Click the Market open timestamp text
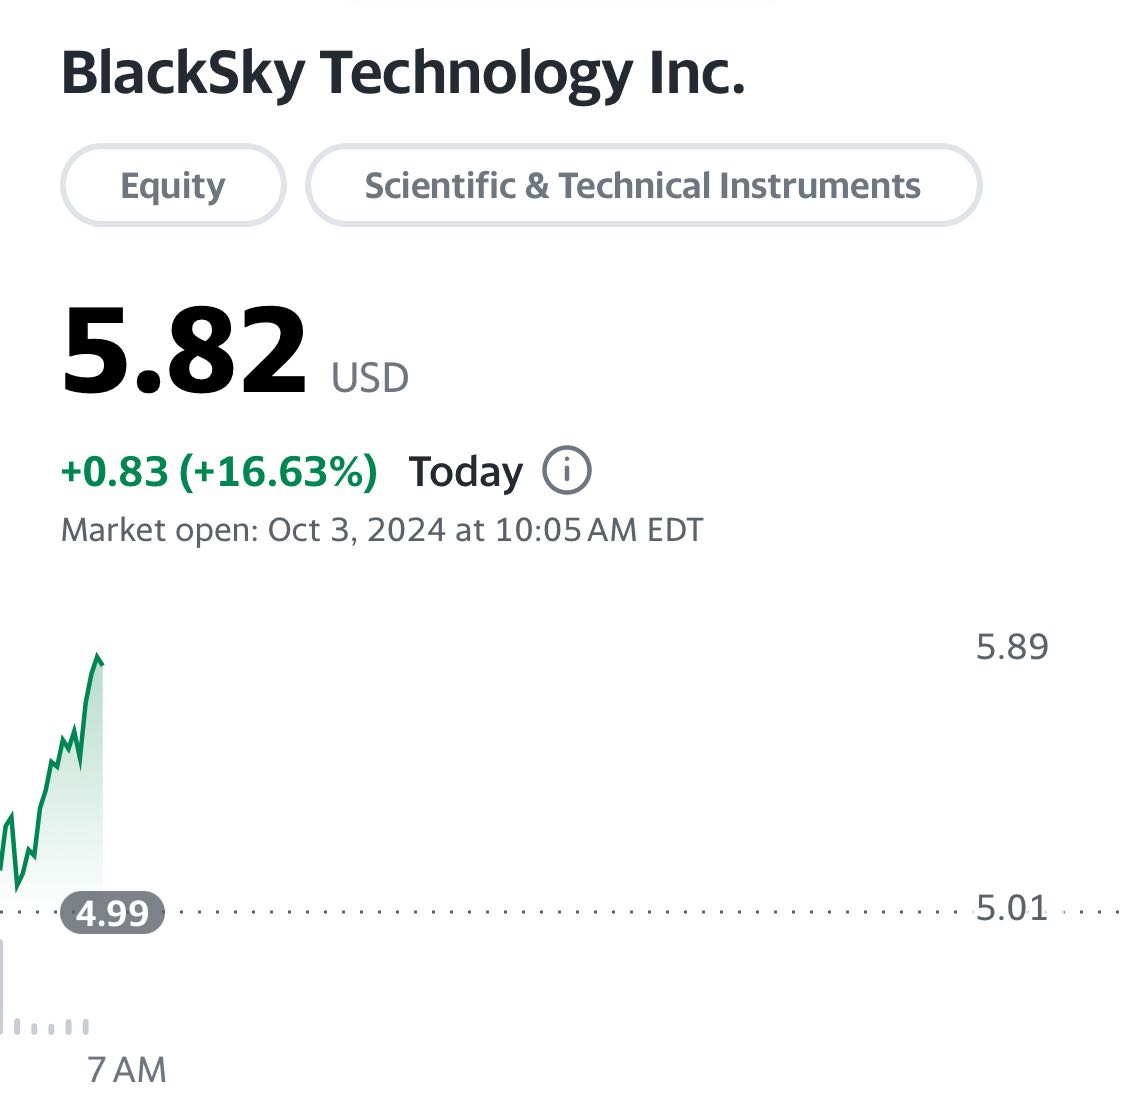 [382, 530]
